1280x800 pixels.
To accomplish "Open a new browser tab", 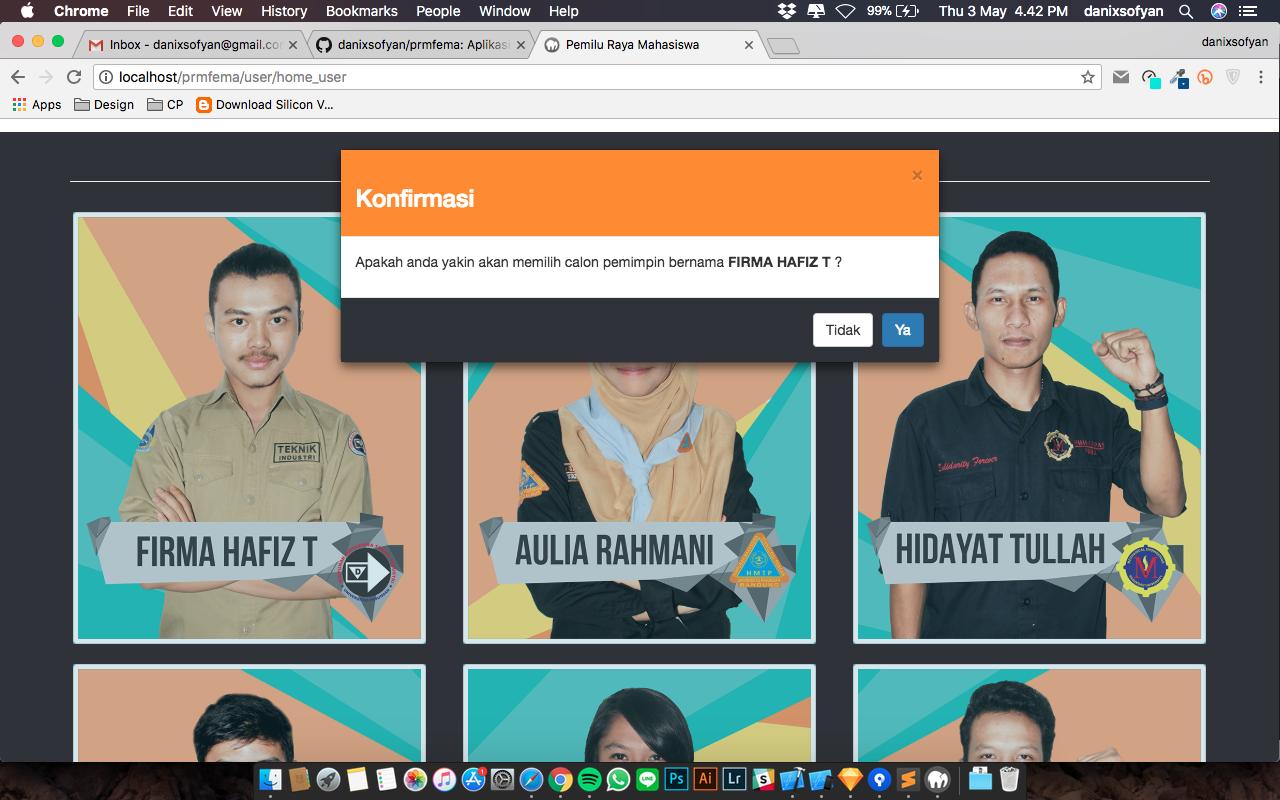I will tap(783, 46).
